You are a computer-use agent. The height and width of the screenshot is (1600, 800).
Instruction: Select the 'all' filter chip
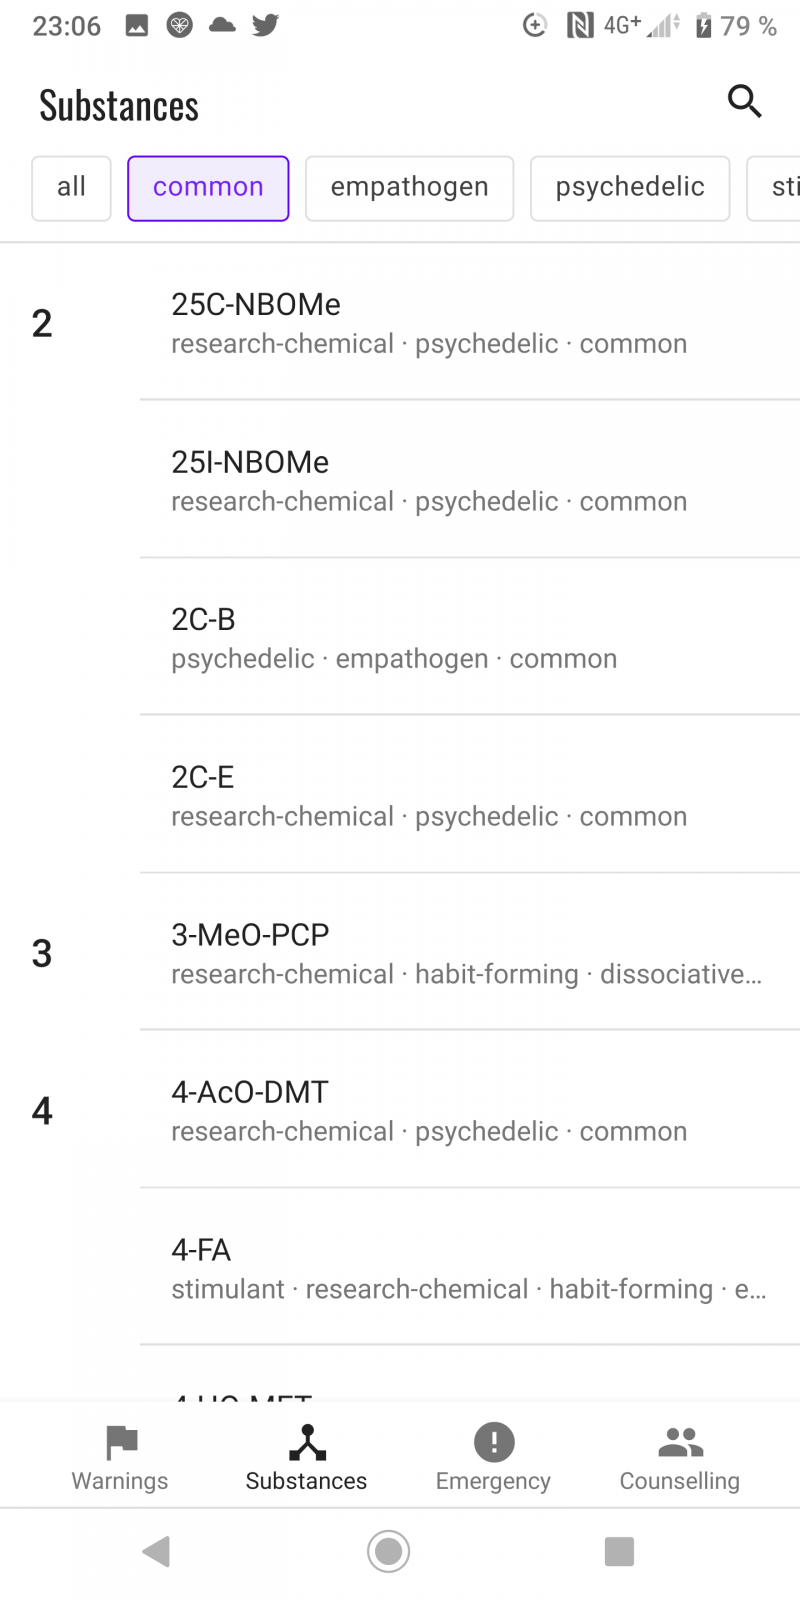pyautogui.click(x=71, y=188)
